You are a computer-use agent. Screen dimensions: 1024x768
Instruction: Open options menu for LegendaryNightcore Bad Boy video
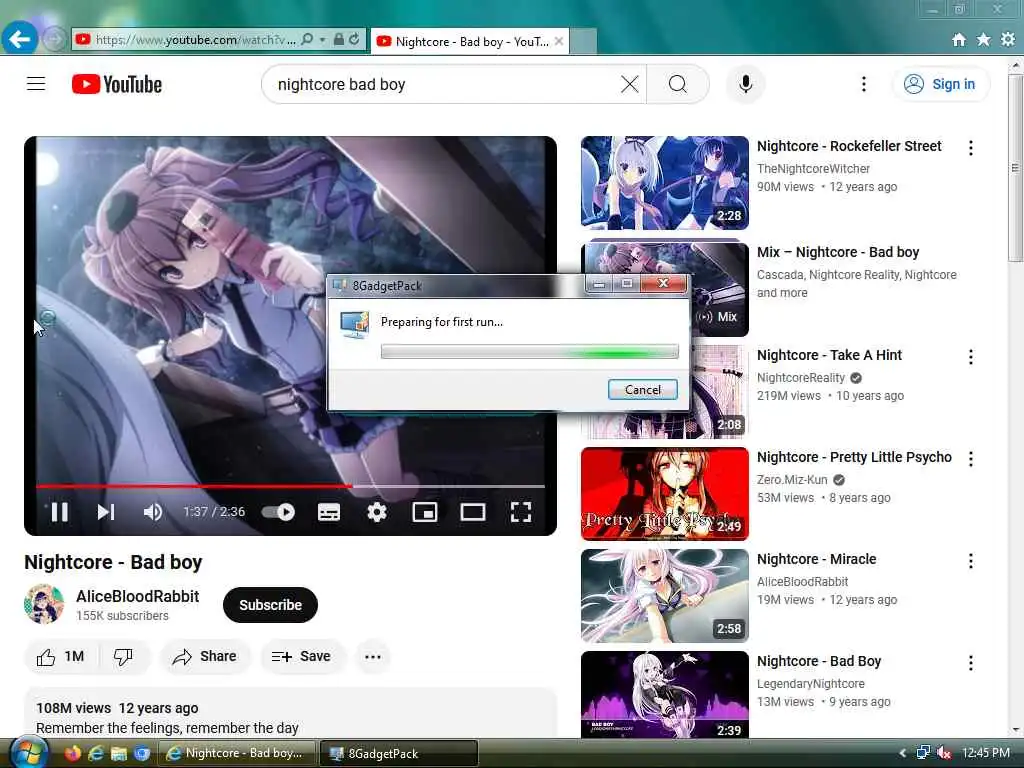pos(970,663)
